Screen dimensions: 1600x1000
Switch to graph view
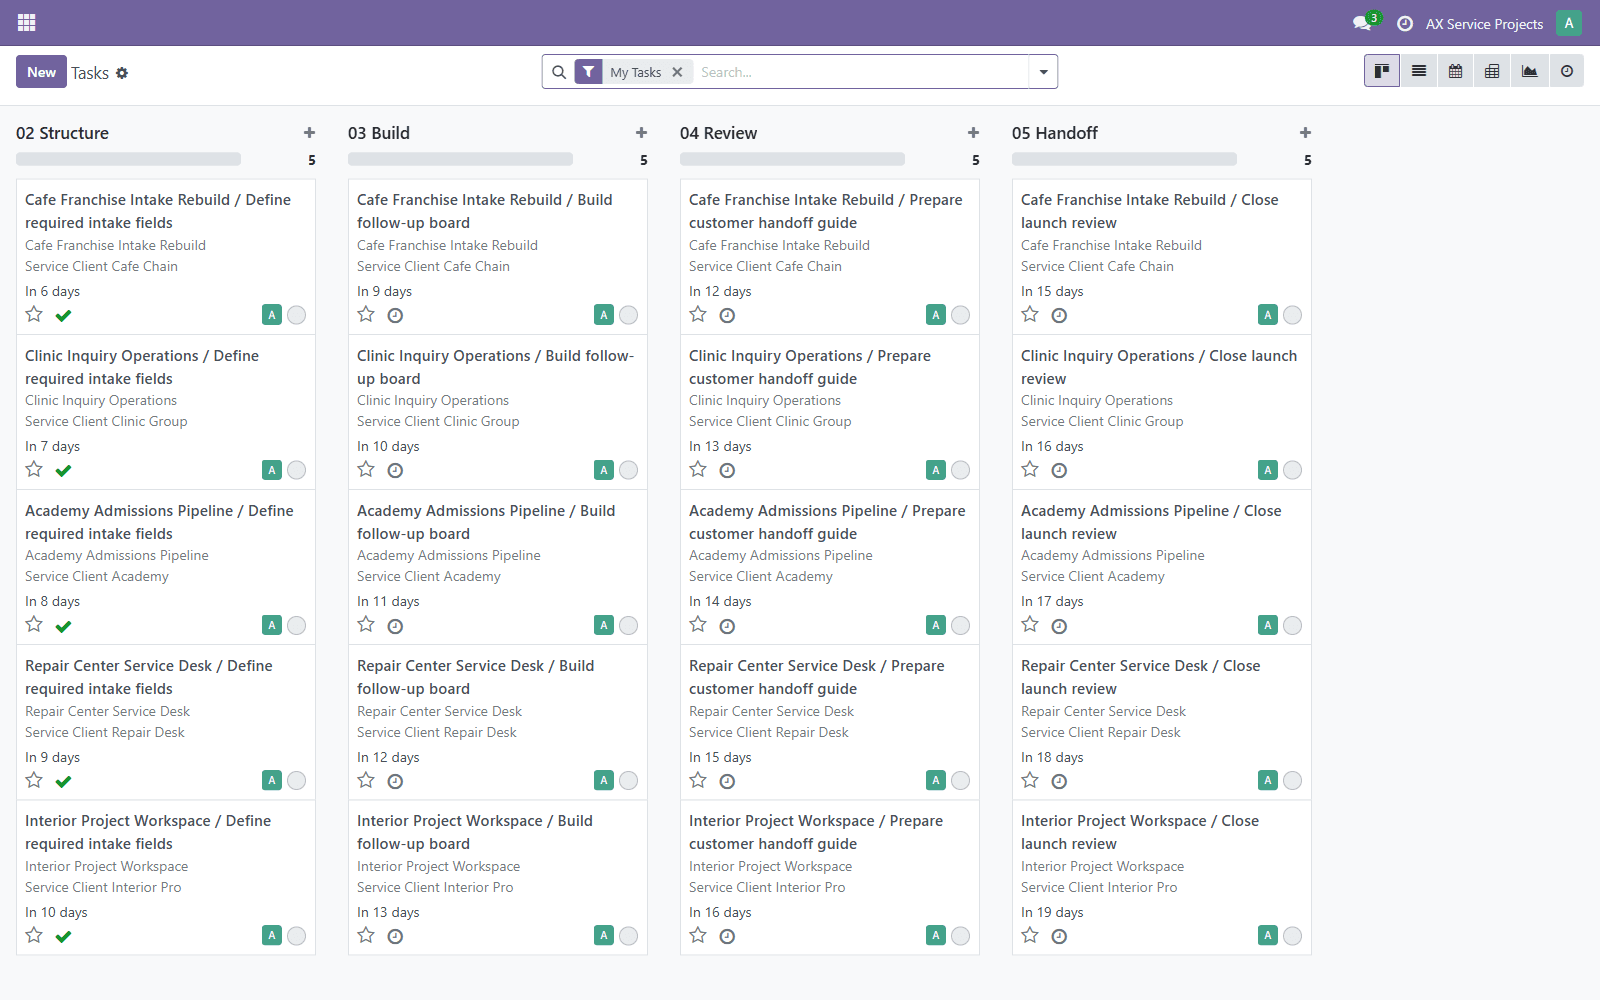tap(1529, 71)
